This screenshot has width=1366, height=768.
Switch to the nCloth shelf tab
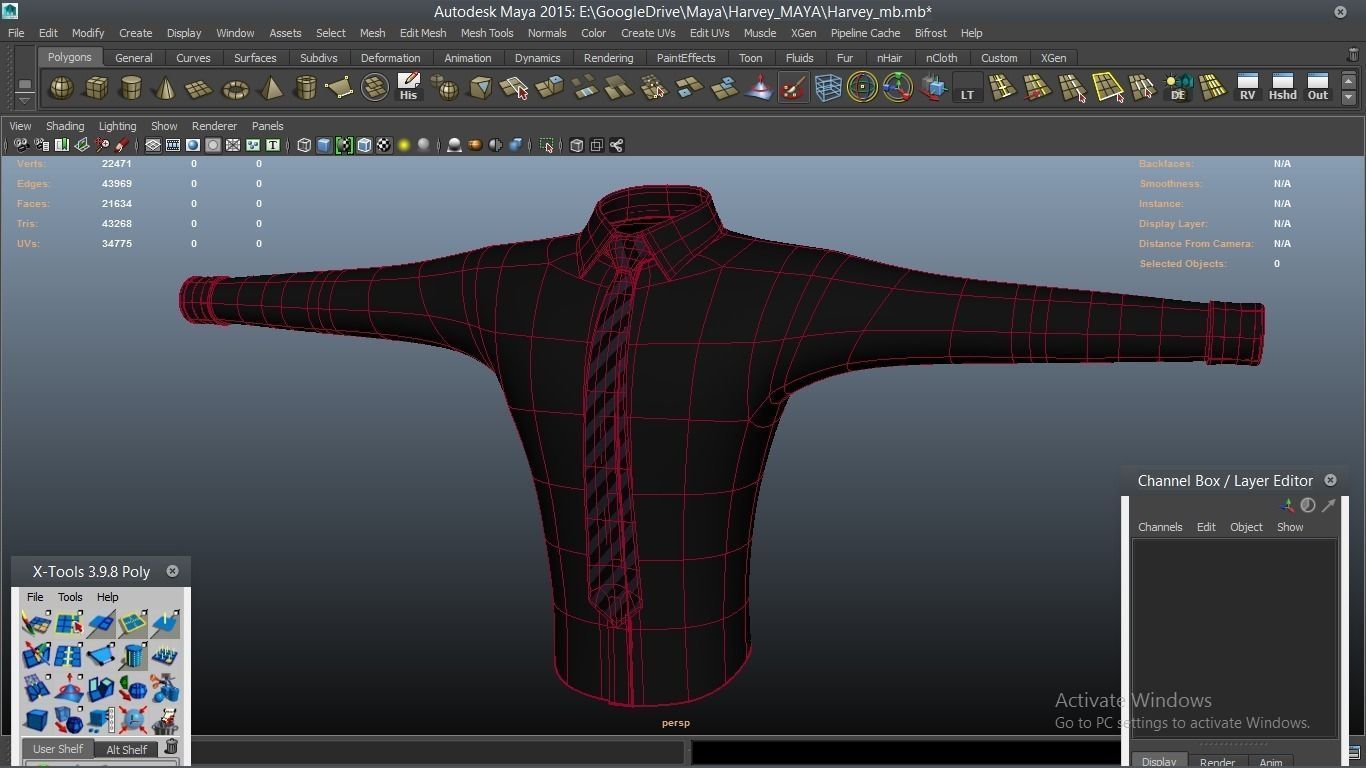tap(942, 58)
